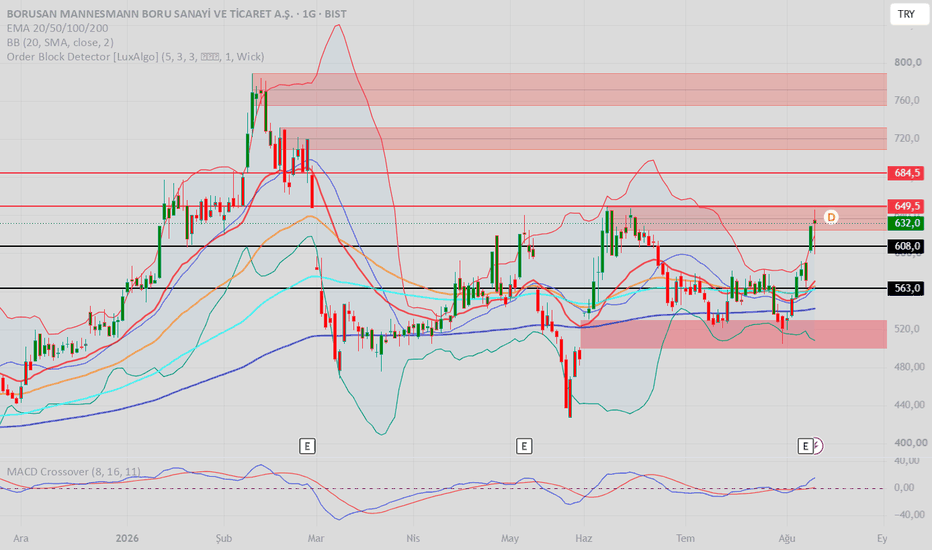Open the TRY currency selector
Screen dimensions: 932x550
[x=908, y=14]
